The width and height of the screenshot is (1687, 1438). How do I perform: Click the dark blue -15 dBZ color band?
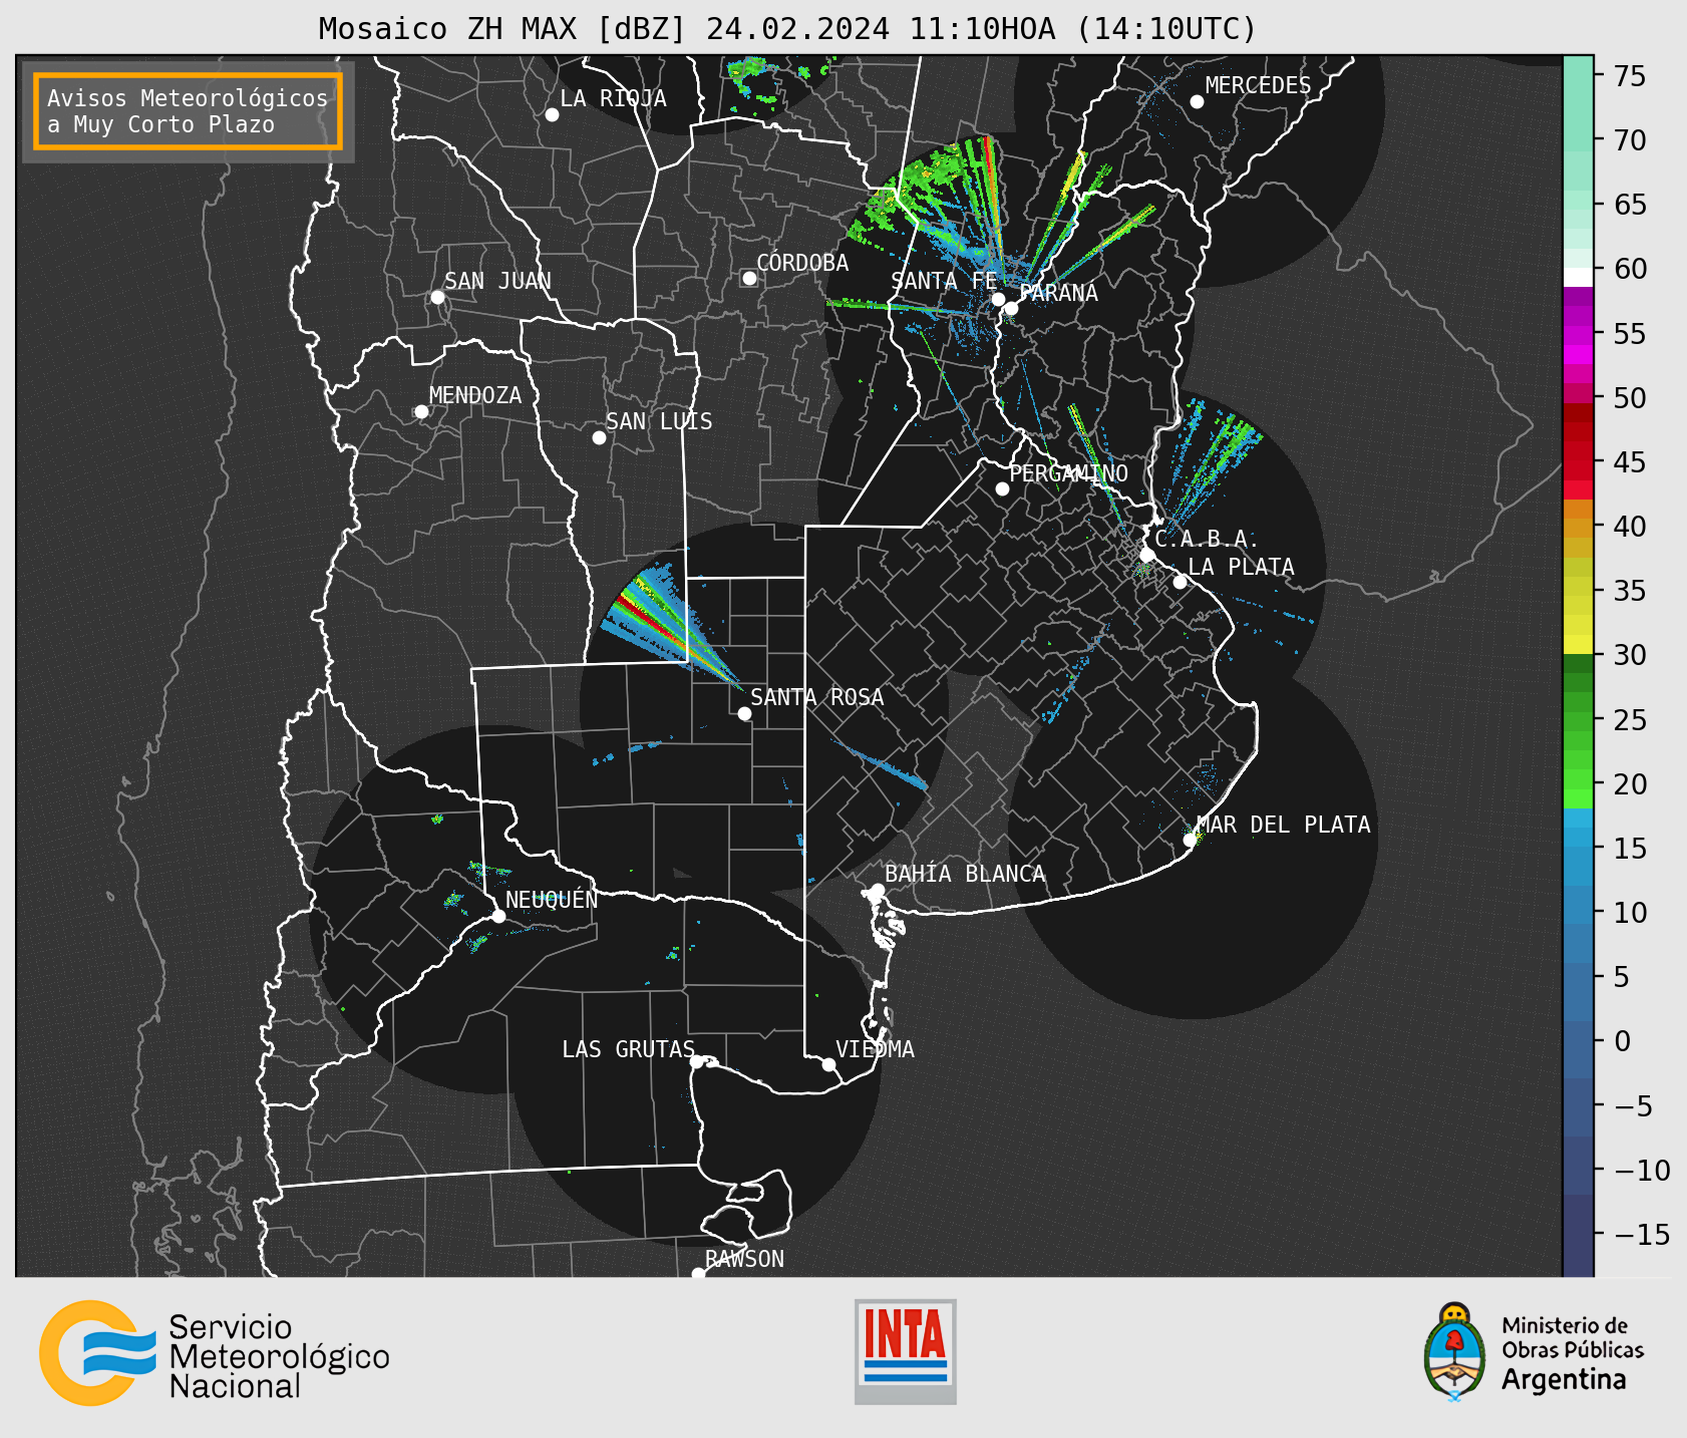tap(1578, 1235)
